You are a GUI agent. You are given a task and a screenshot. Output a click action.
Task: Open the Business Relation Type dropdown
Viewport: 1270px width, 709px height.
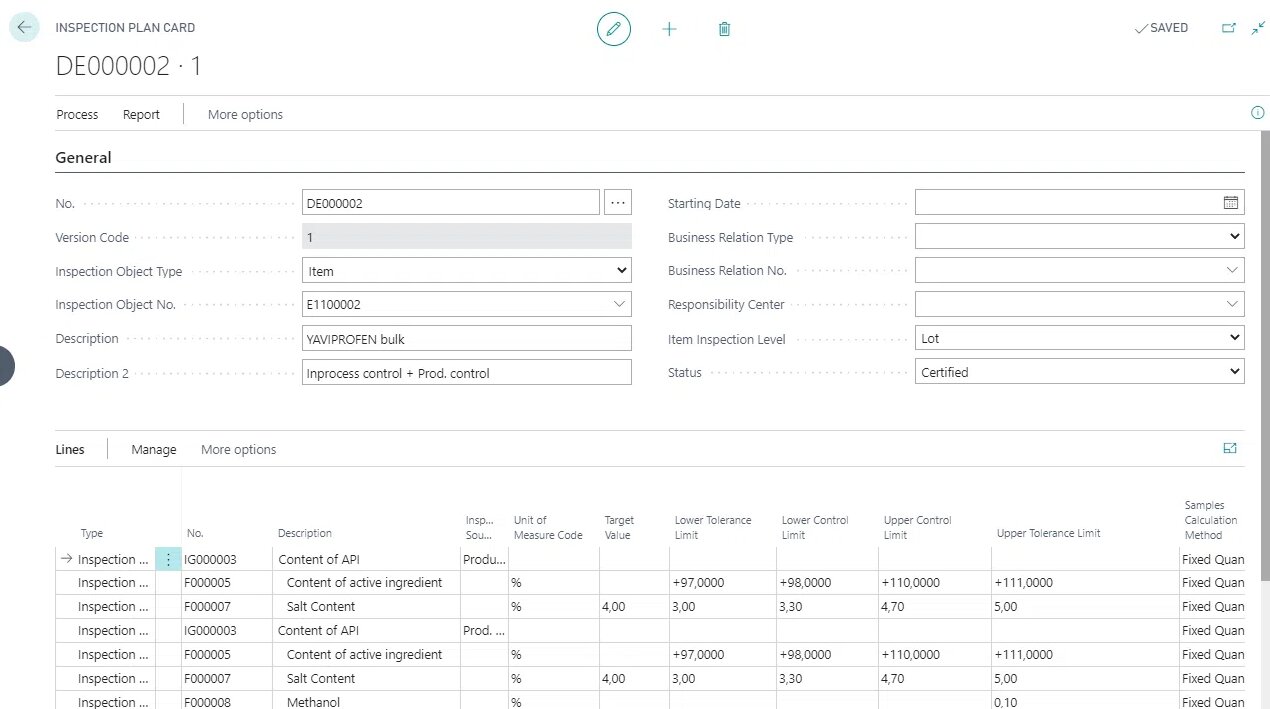point(1079,237)
